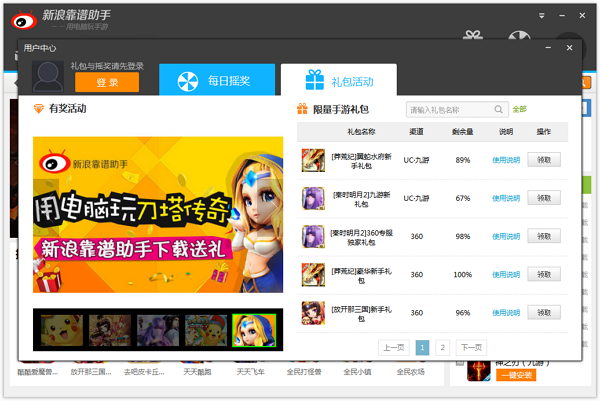Click the 全民打怪兽 game label in main window
This screenshot has height=401, width=600.
tap(304, 372)
